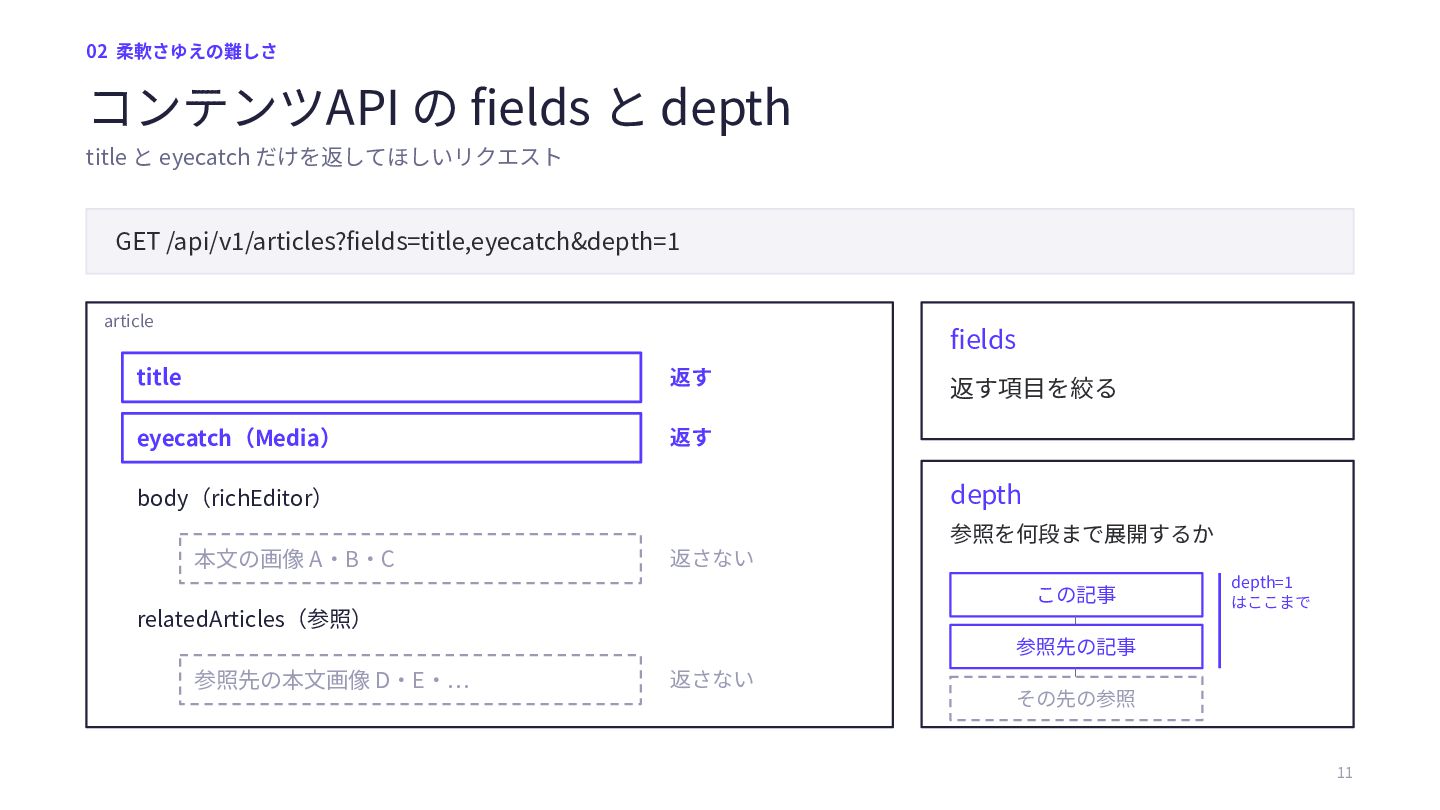Image resolution: width=1440 pixels, height=810 pixels.
Task: Click the depth=1 はここまで annotation
Action: 1270,592
